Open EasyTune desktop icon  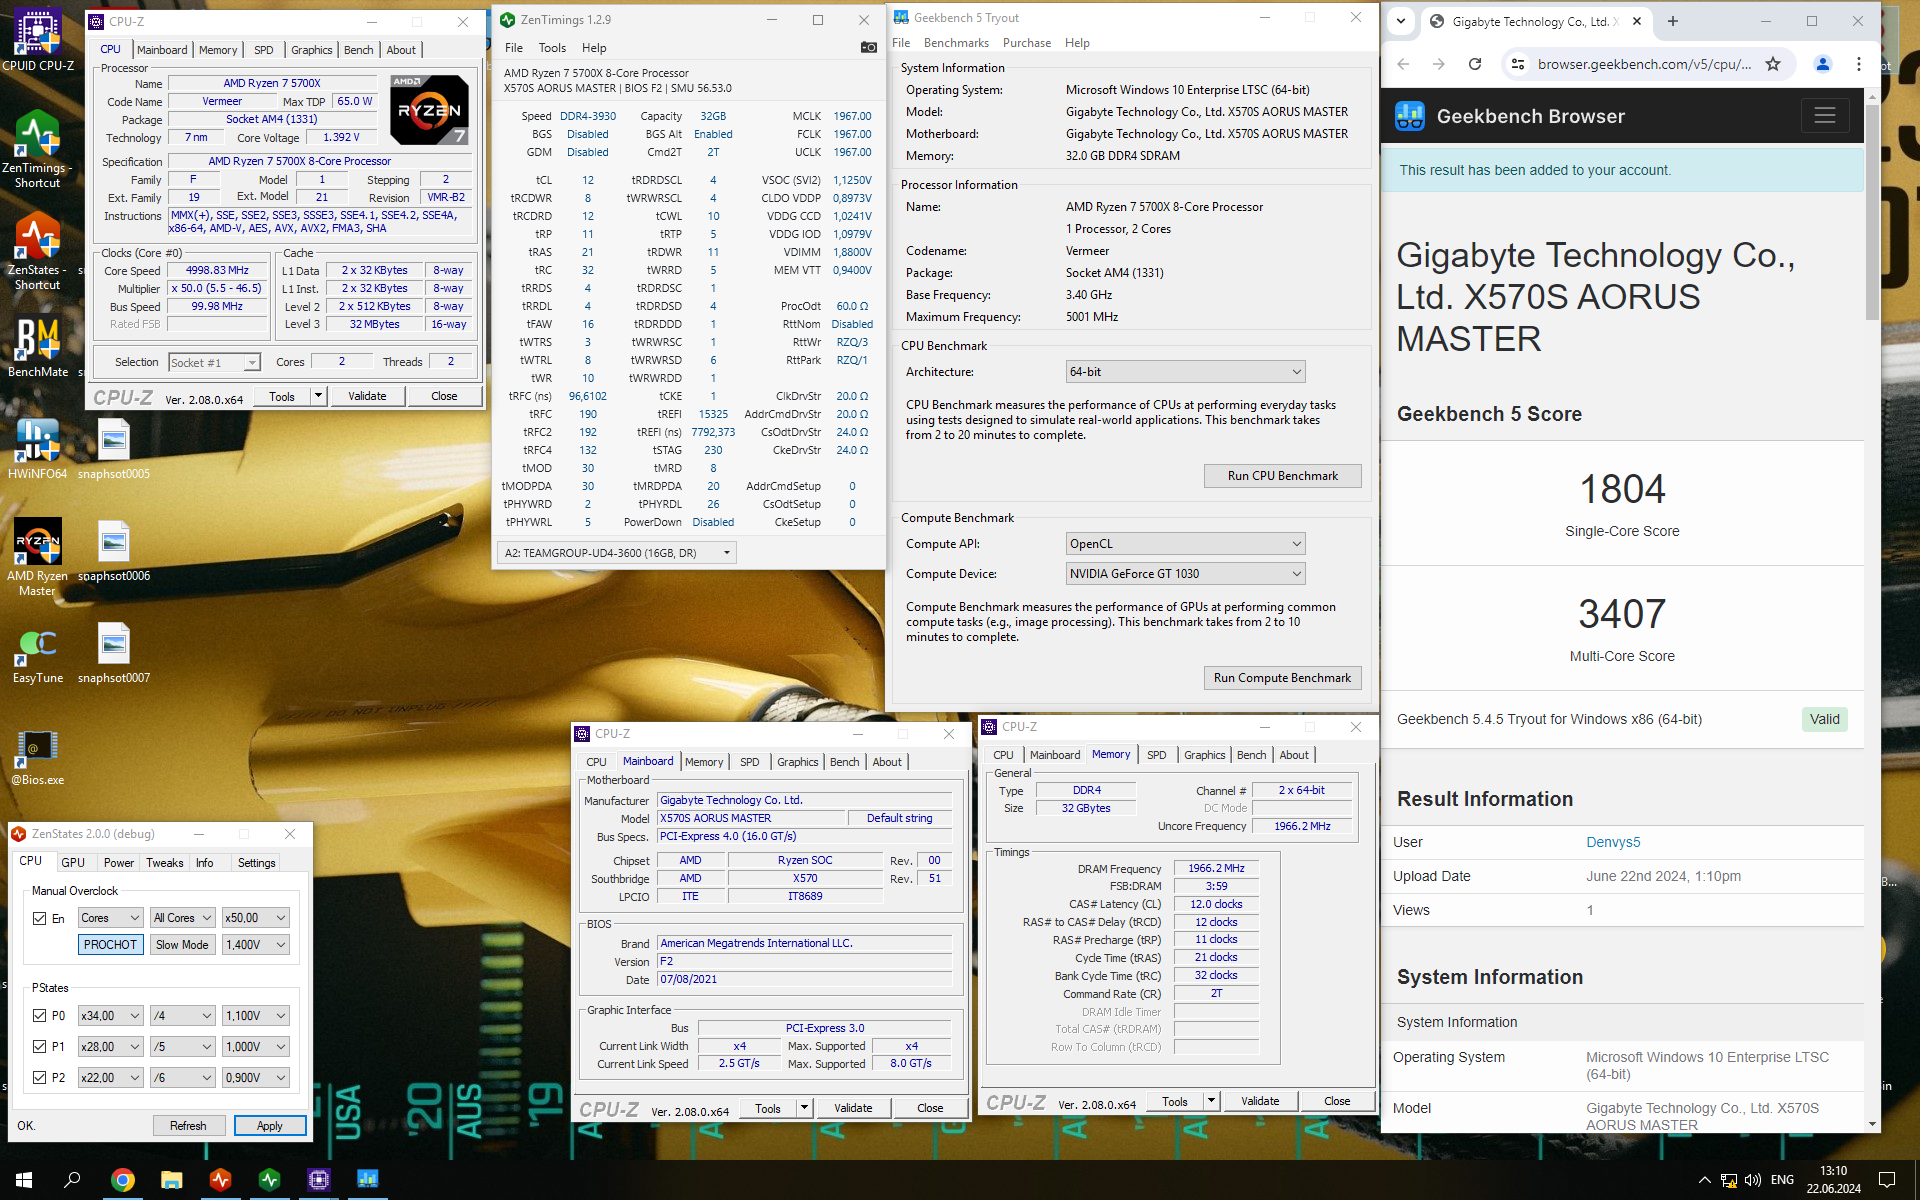(38, 654)
